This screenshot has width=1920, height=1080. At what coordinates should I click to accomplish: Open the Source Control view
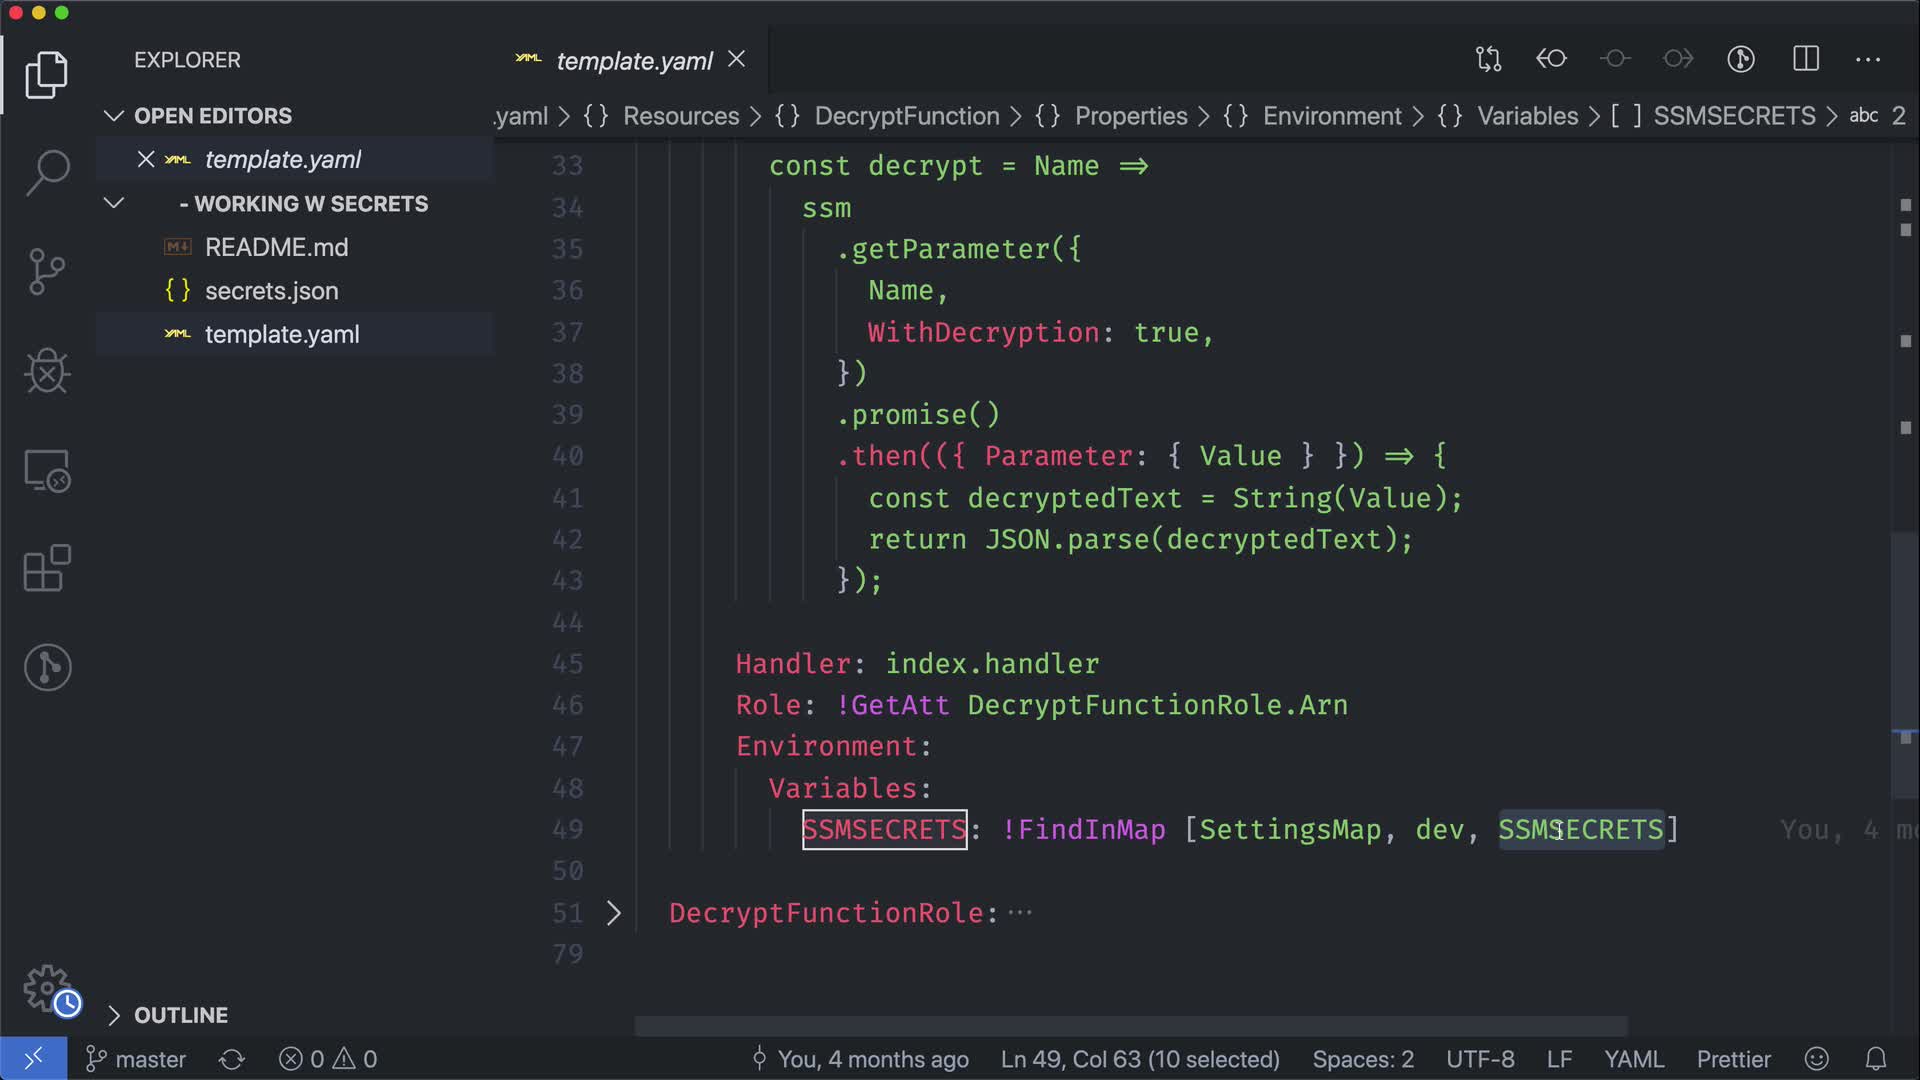pyautogui.click(x=47, y=272)
